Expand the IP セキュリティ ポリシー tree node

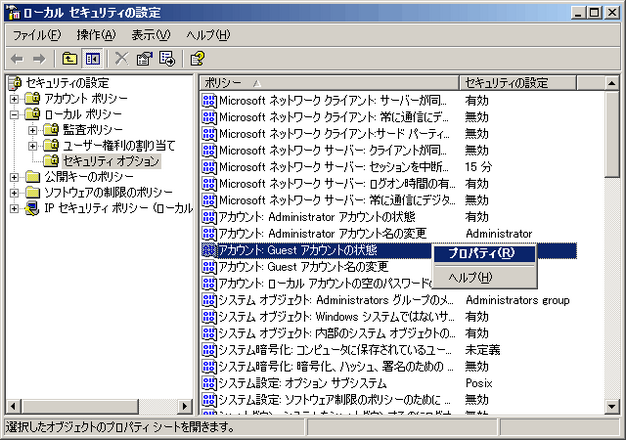14,208
